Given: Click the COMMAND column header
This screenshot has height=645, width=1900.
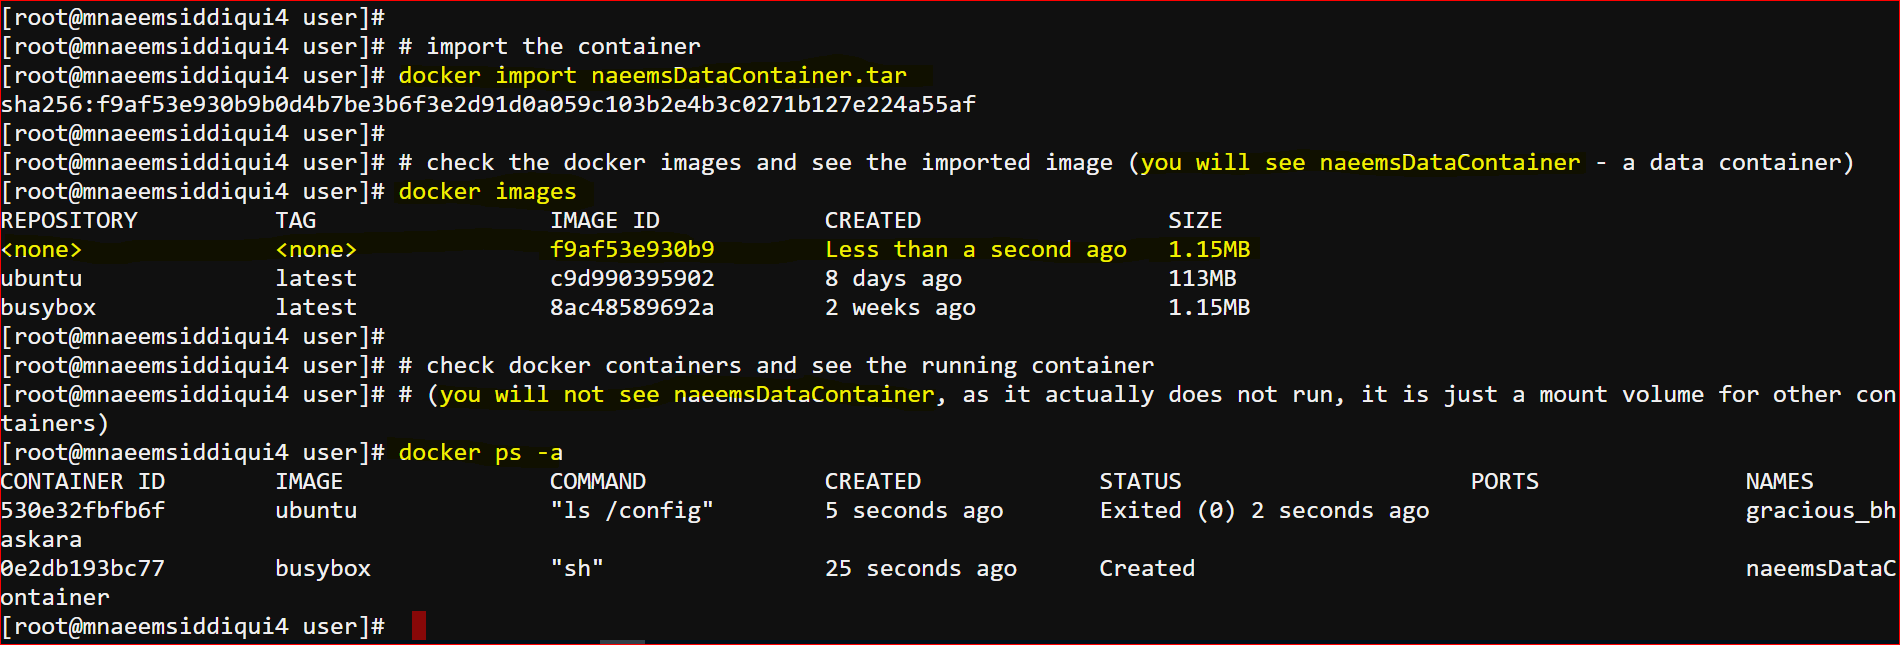Looking at the screenshot, I should [x=598, y=482].
